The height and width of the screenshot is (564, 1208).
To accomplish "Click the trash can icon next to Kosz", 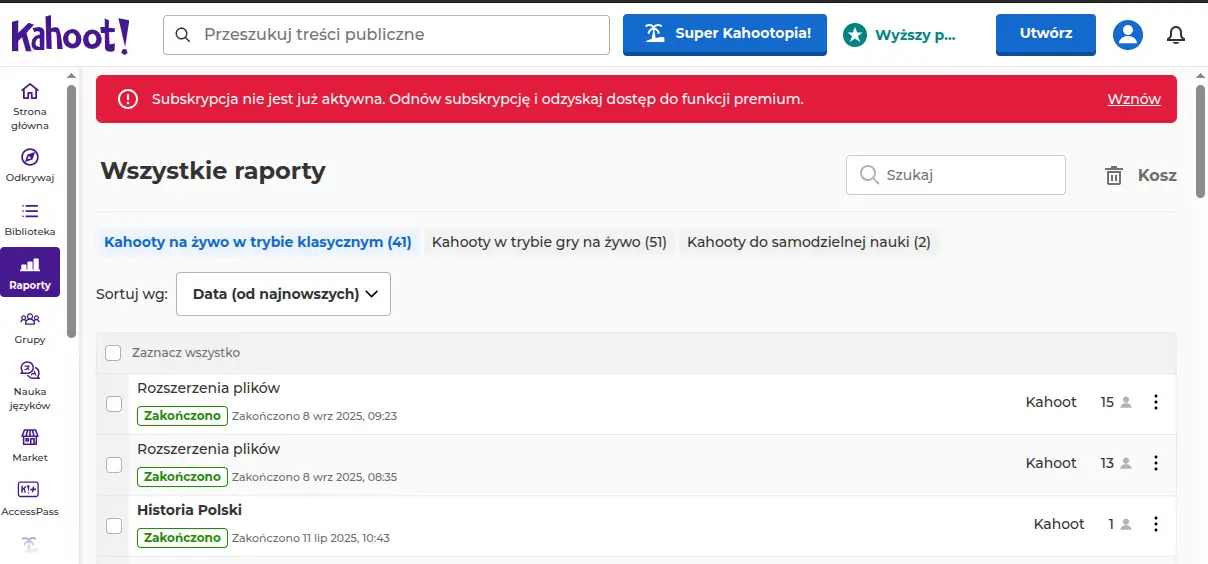I will coord(1114,176).
